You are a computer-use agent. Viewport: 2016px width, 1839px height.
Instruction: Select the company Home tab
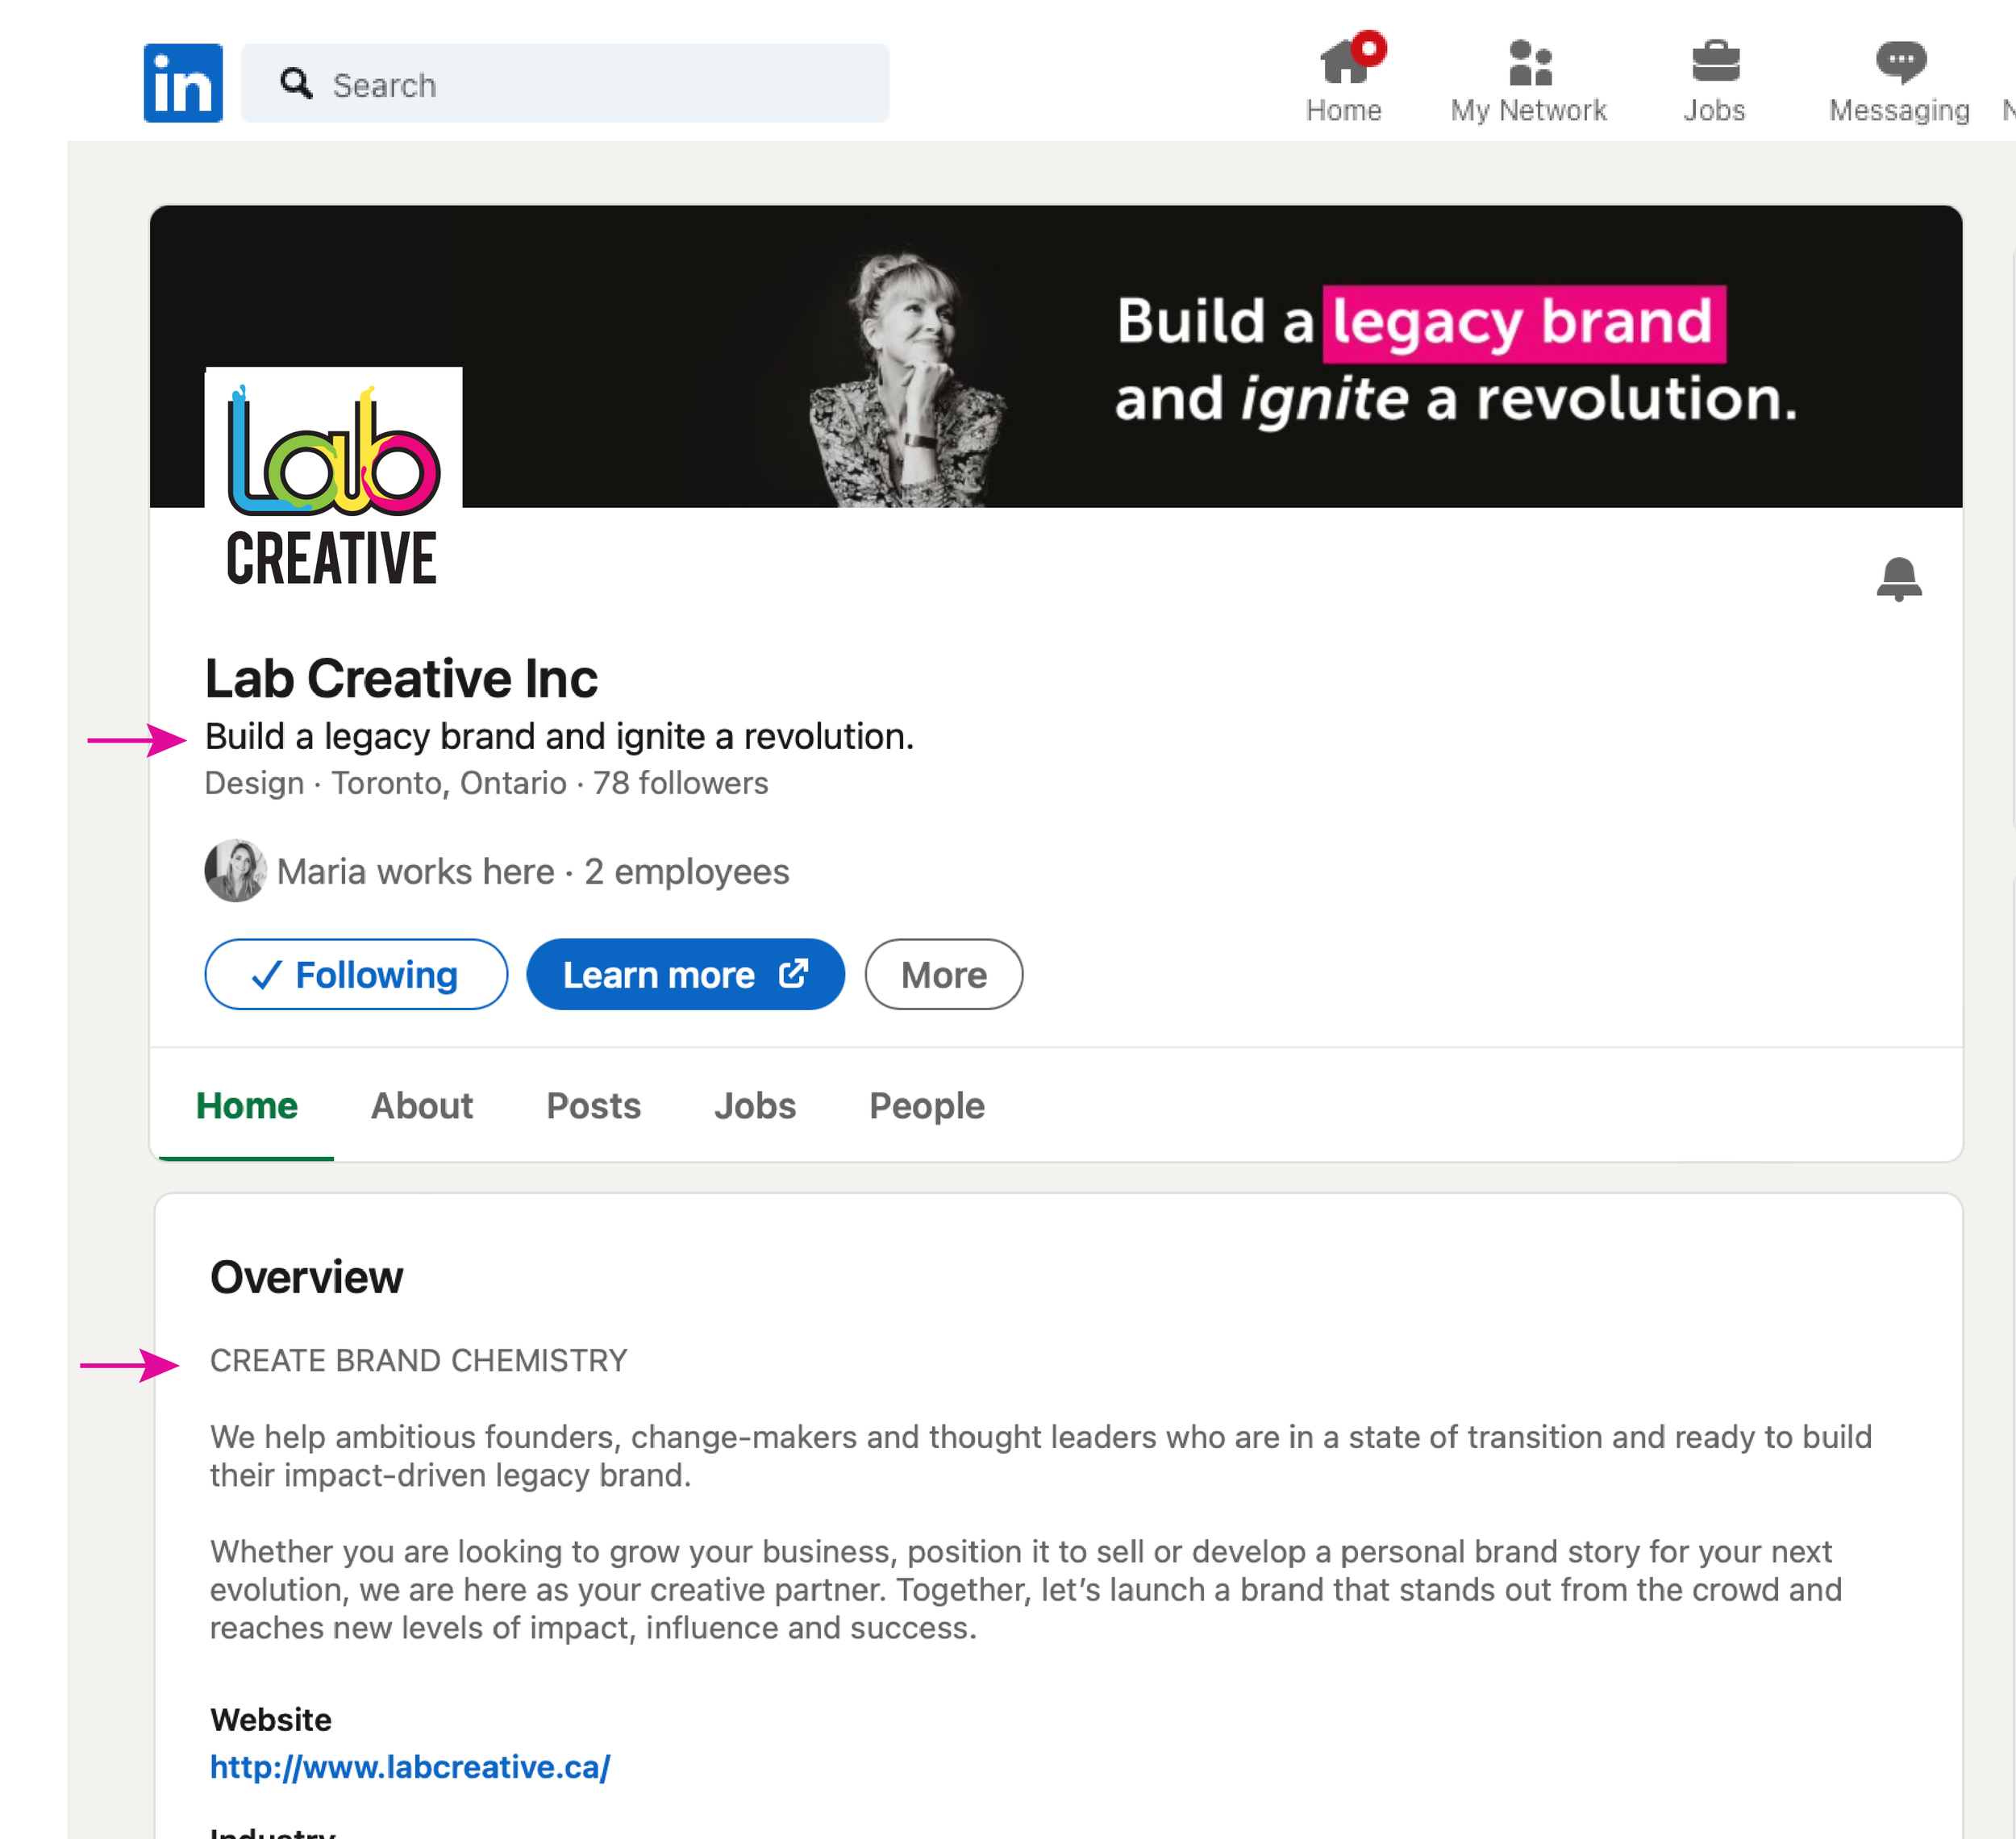tap(246, 1106)
